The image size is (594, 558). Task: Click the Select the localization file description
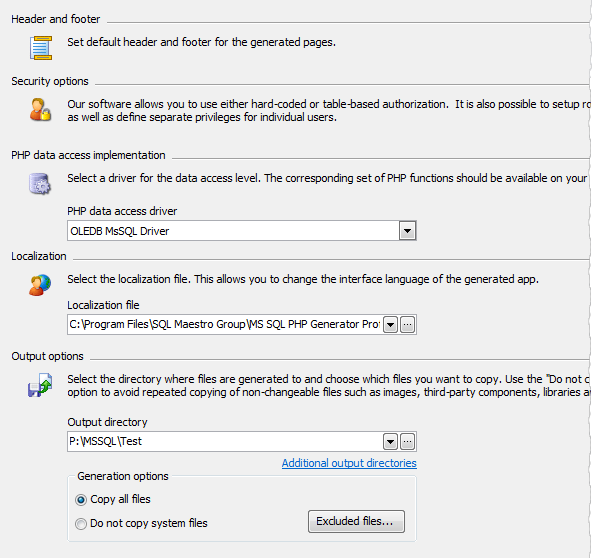[x=303, y=279]
